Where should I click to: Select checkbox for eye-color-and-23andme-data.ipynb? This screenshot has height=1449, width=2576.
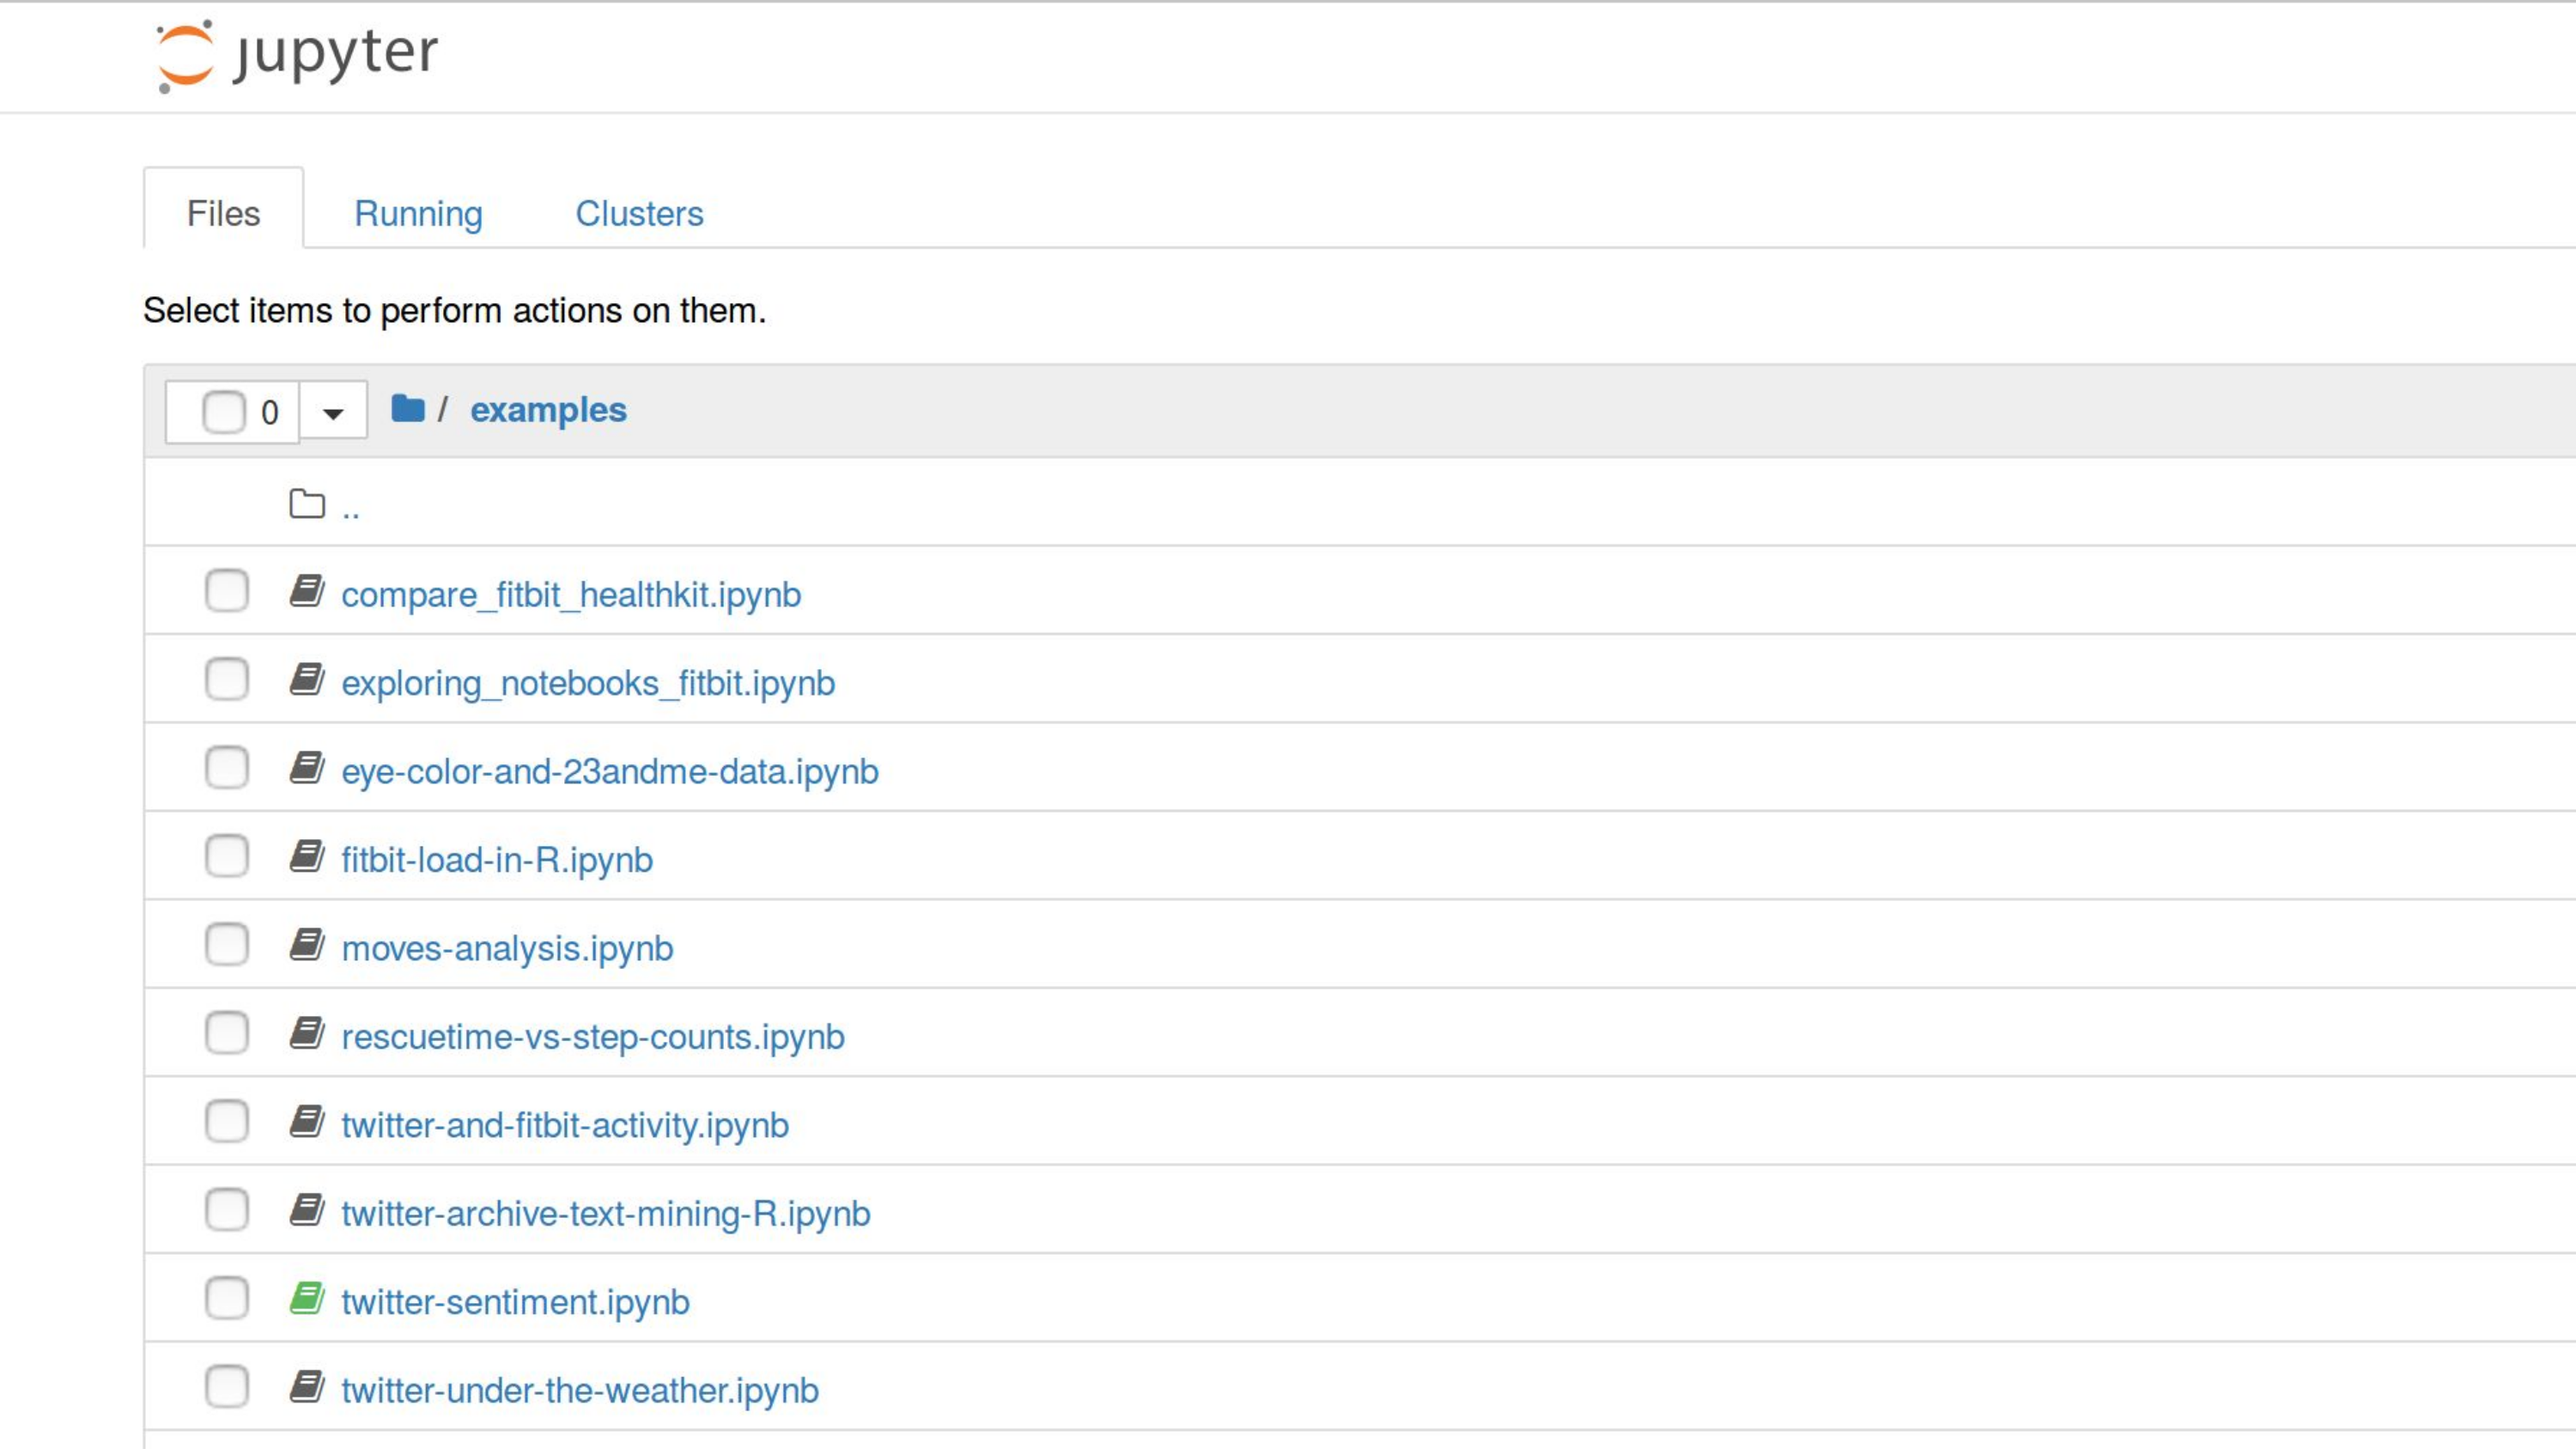pos(227,768)
